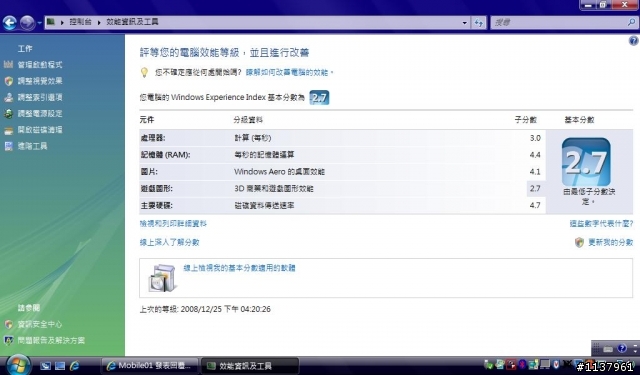This screenshot has width=640, height=375.
Task: Click the Forward navigation arrow button
Action: [x=27, y=23]
